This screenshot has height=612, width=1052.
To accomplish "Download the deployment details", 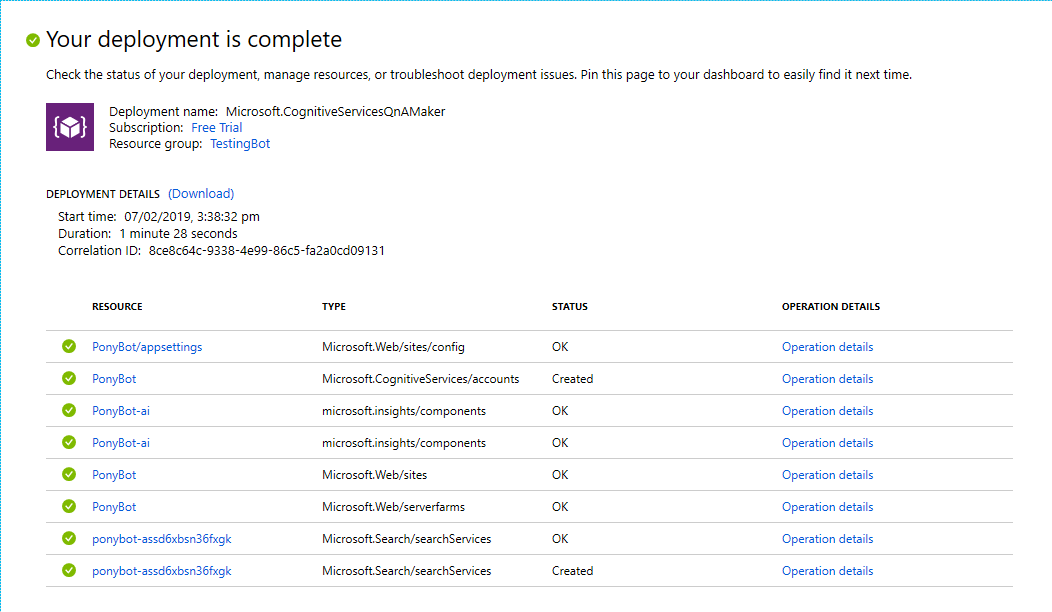I will (x=201, y=193).
